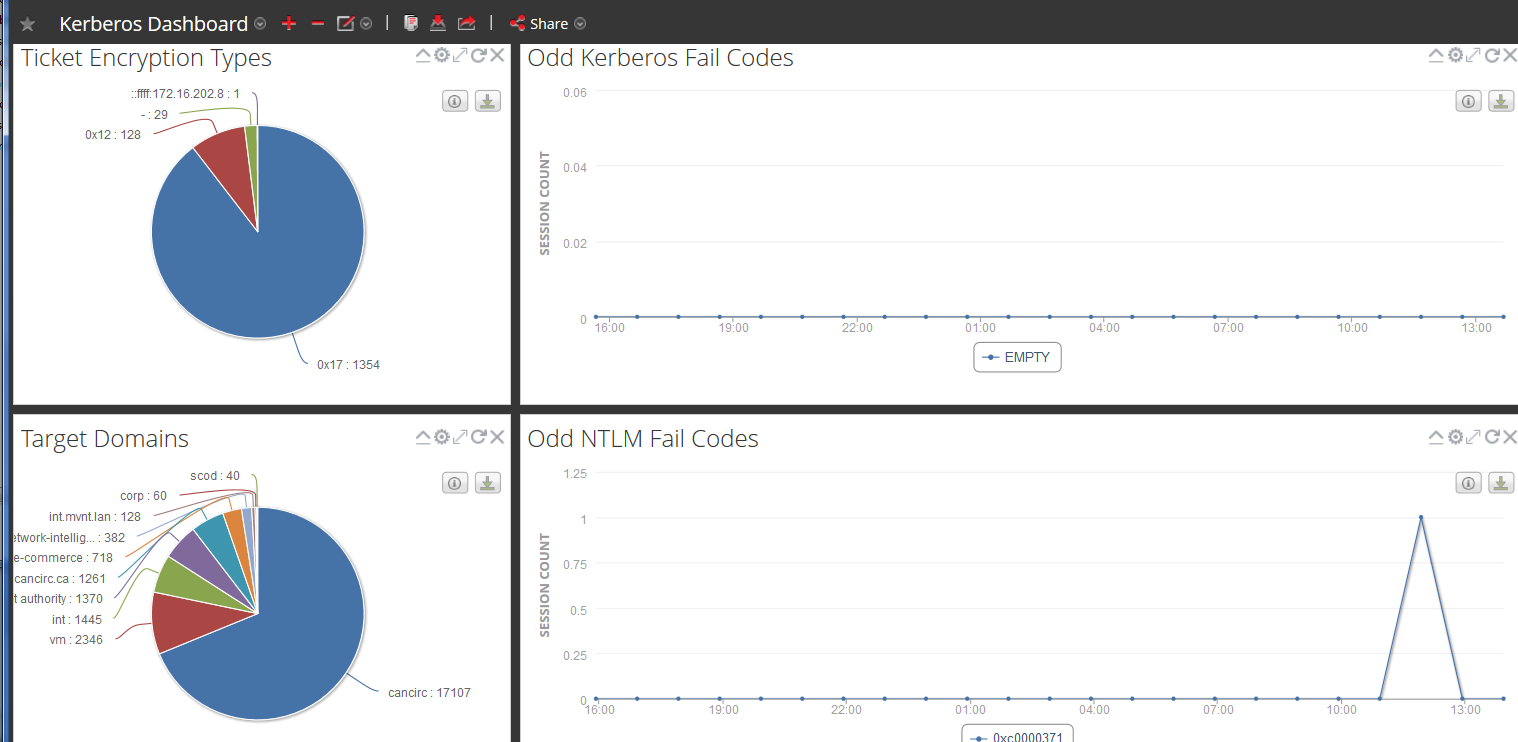Toggle the 0xc0000371 legend series
The width and height of the screenshot is (1518, 742).
(1017, 736)
